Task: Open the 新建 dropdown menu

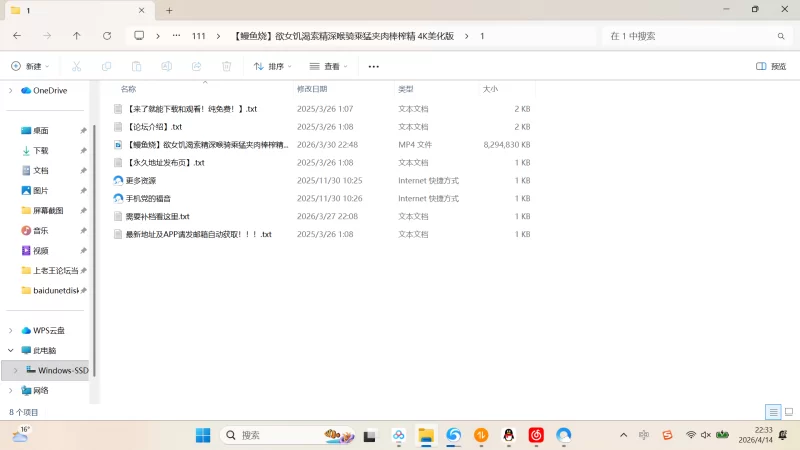Action: pyautogui.click(x=31, y=66)
